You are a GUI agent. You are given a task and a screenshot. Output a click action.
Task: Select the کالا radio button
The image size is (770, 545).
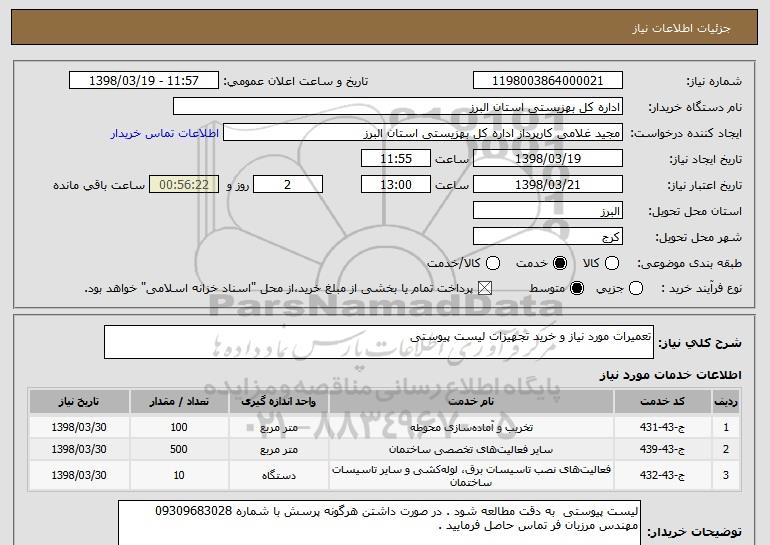click(612, 263)
